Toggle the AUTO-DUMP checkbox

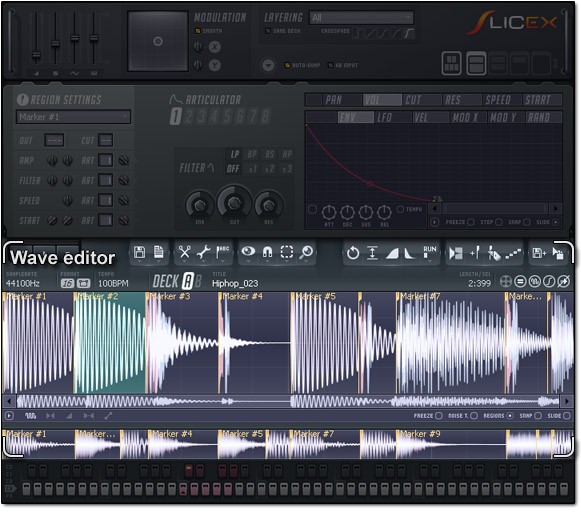(287, 65)
